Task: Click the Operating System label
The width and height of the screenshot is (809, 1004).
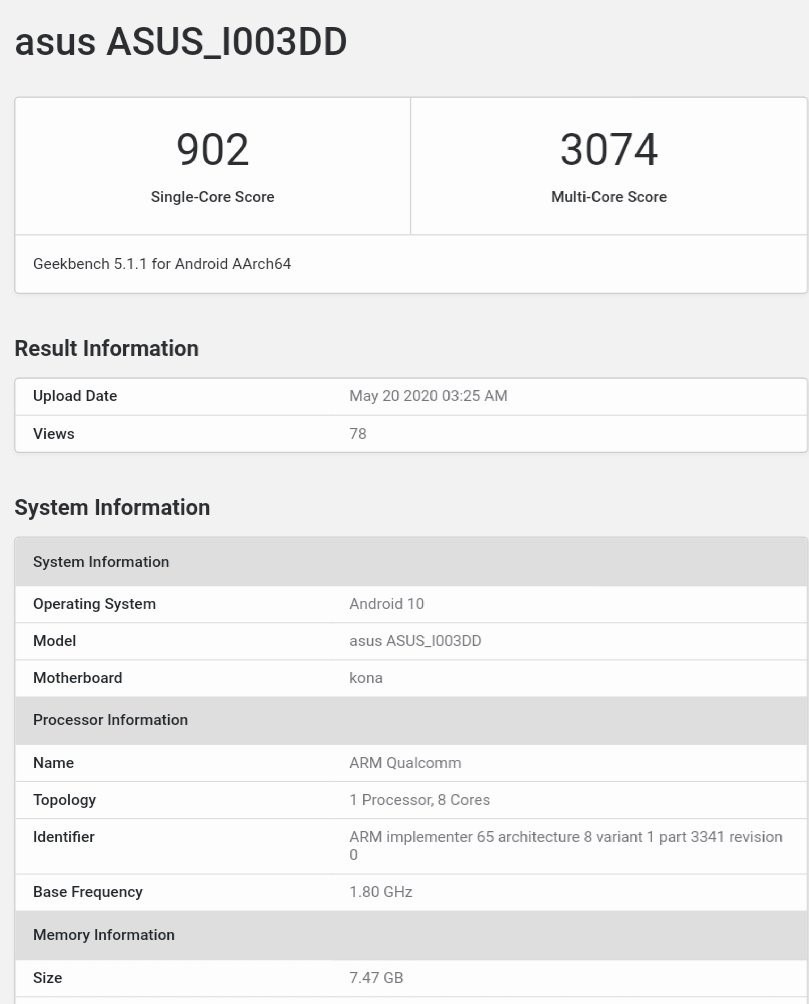Action: (94, 604)
